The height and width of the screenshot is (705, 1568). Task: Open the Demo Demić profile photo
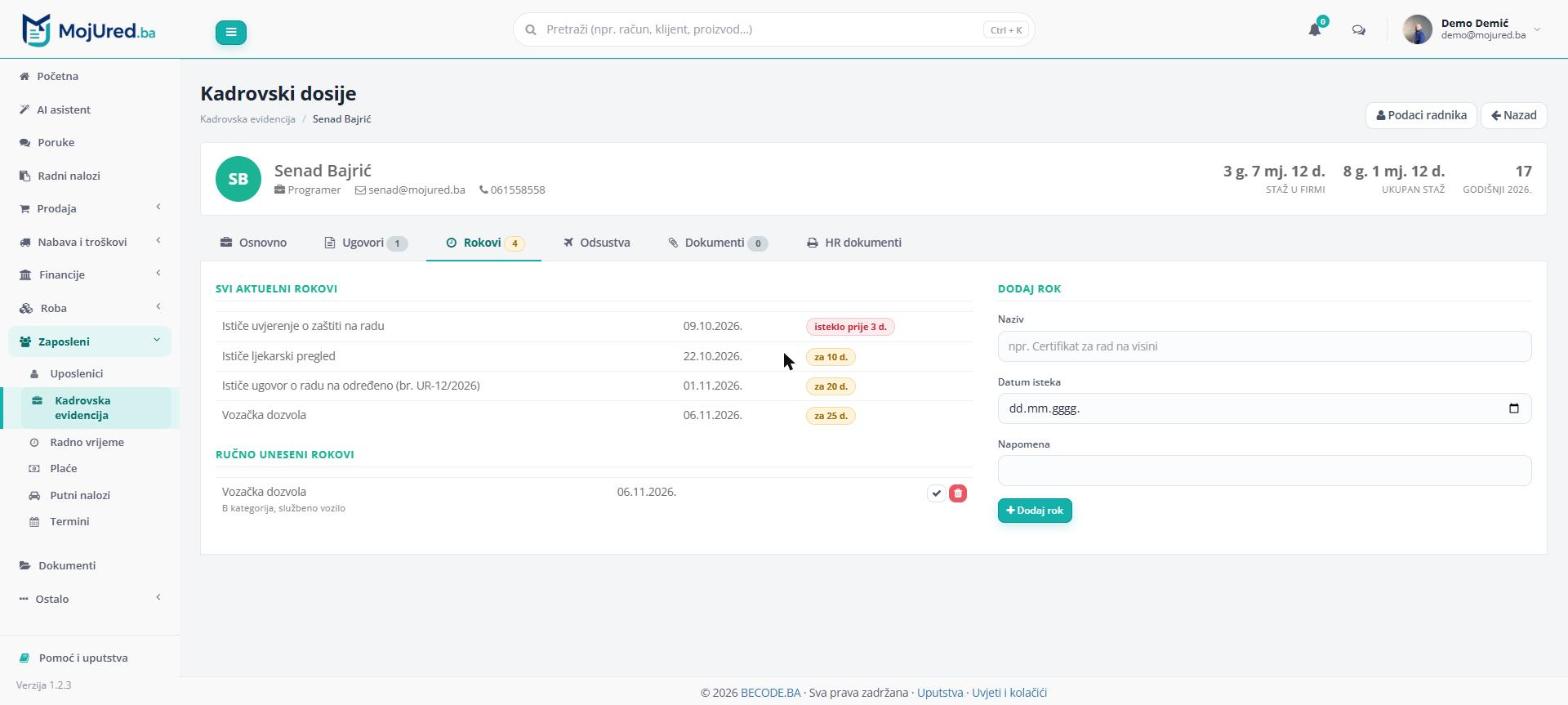[1417, 30]
